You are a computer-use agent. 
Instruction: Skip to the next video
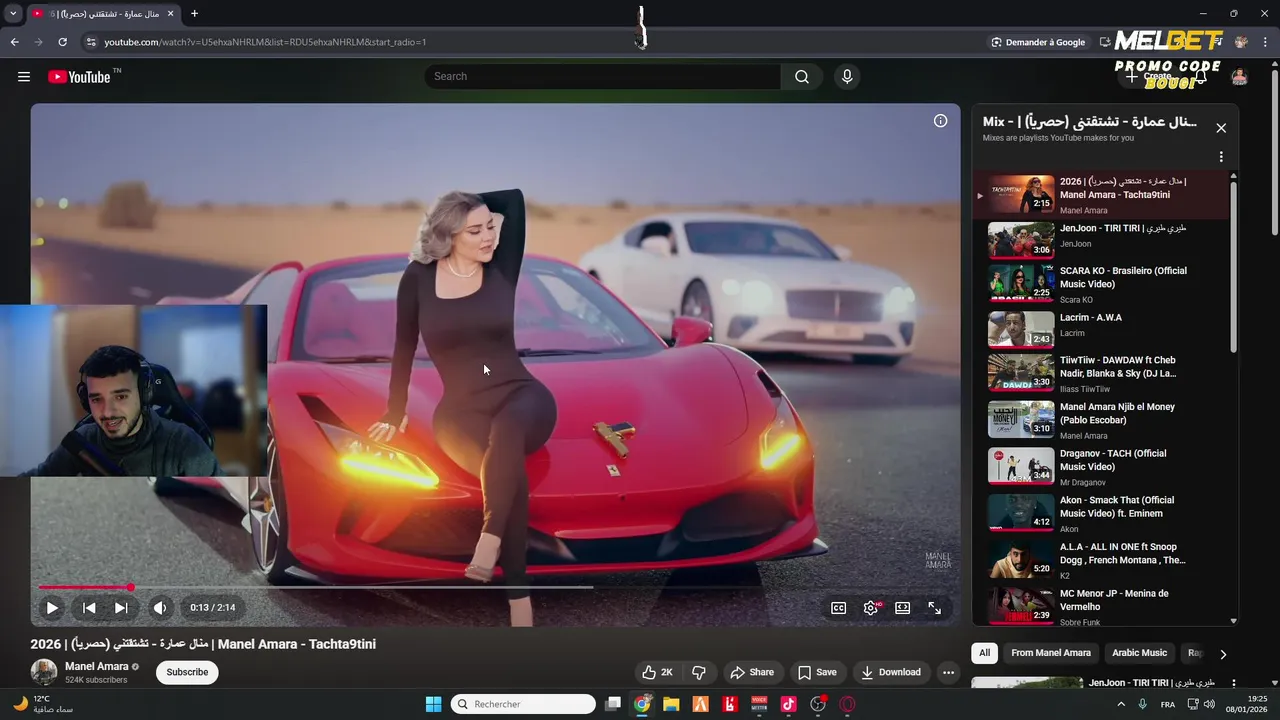121,607
